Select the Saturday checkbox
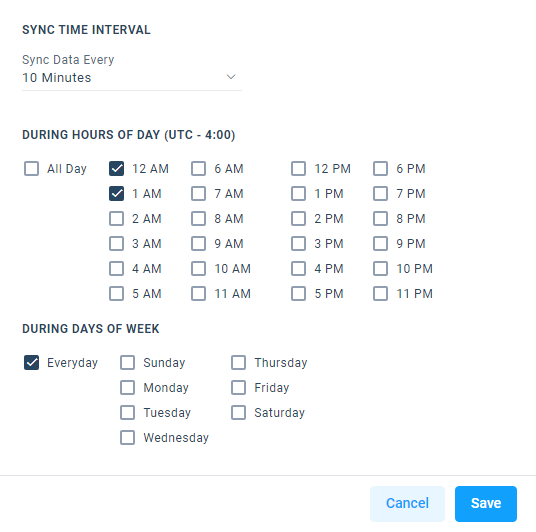536x532 pixels. point(238,412)
